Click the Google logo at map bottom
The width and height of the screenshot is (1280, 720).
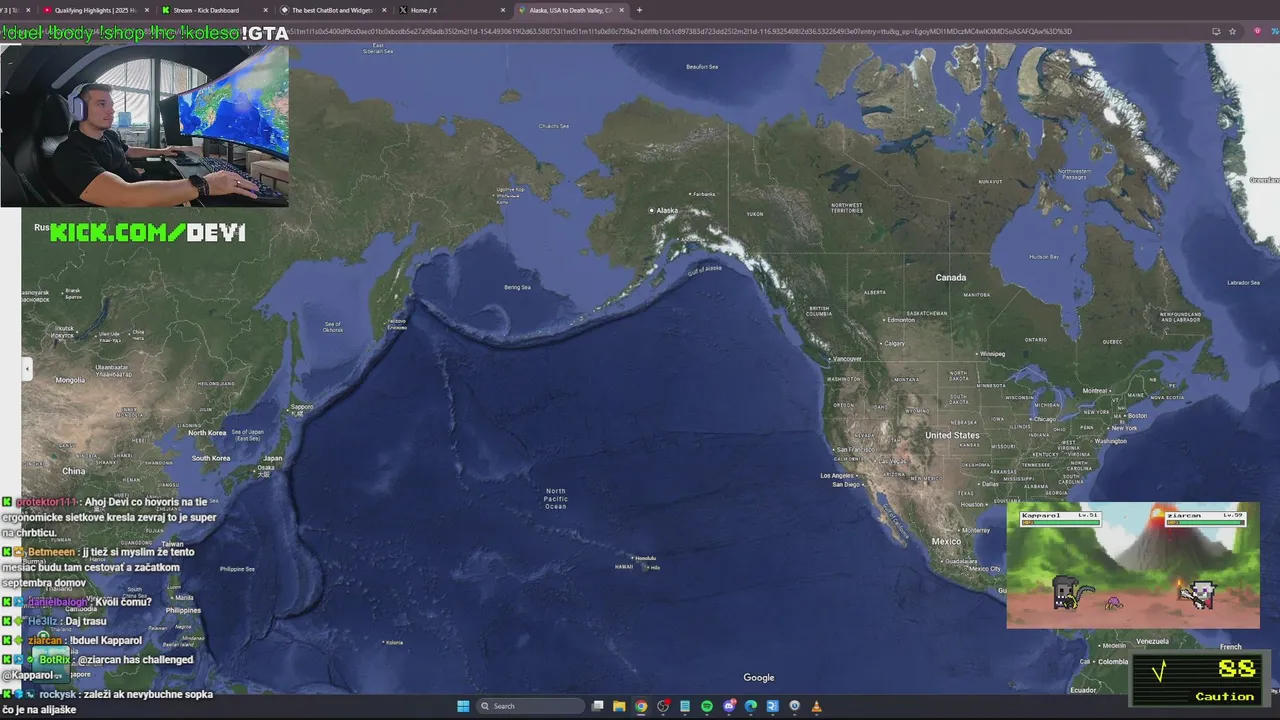759,677
